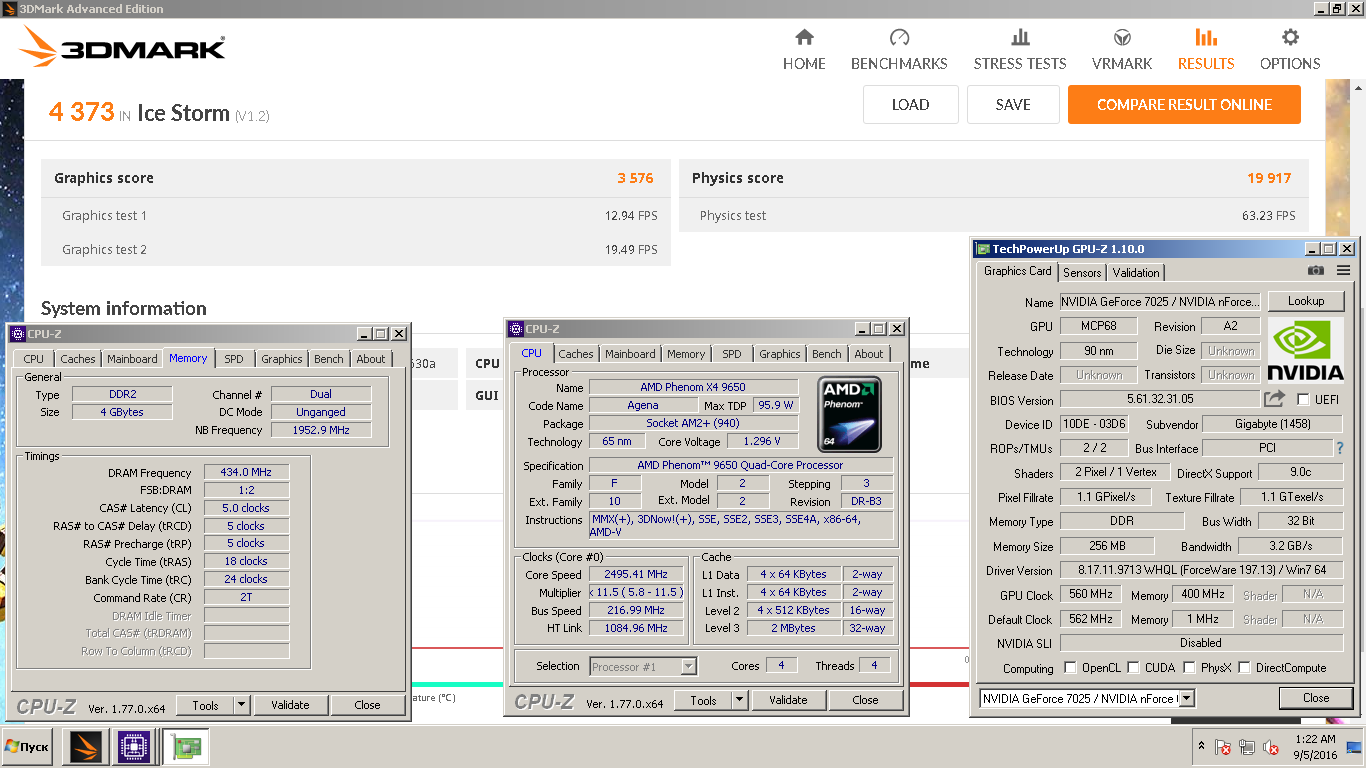
Task: Click Close in CPU-Z CPU window
Action: click(865, 700)
